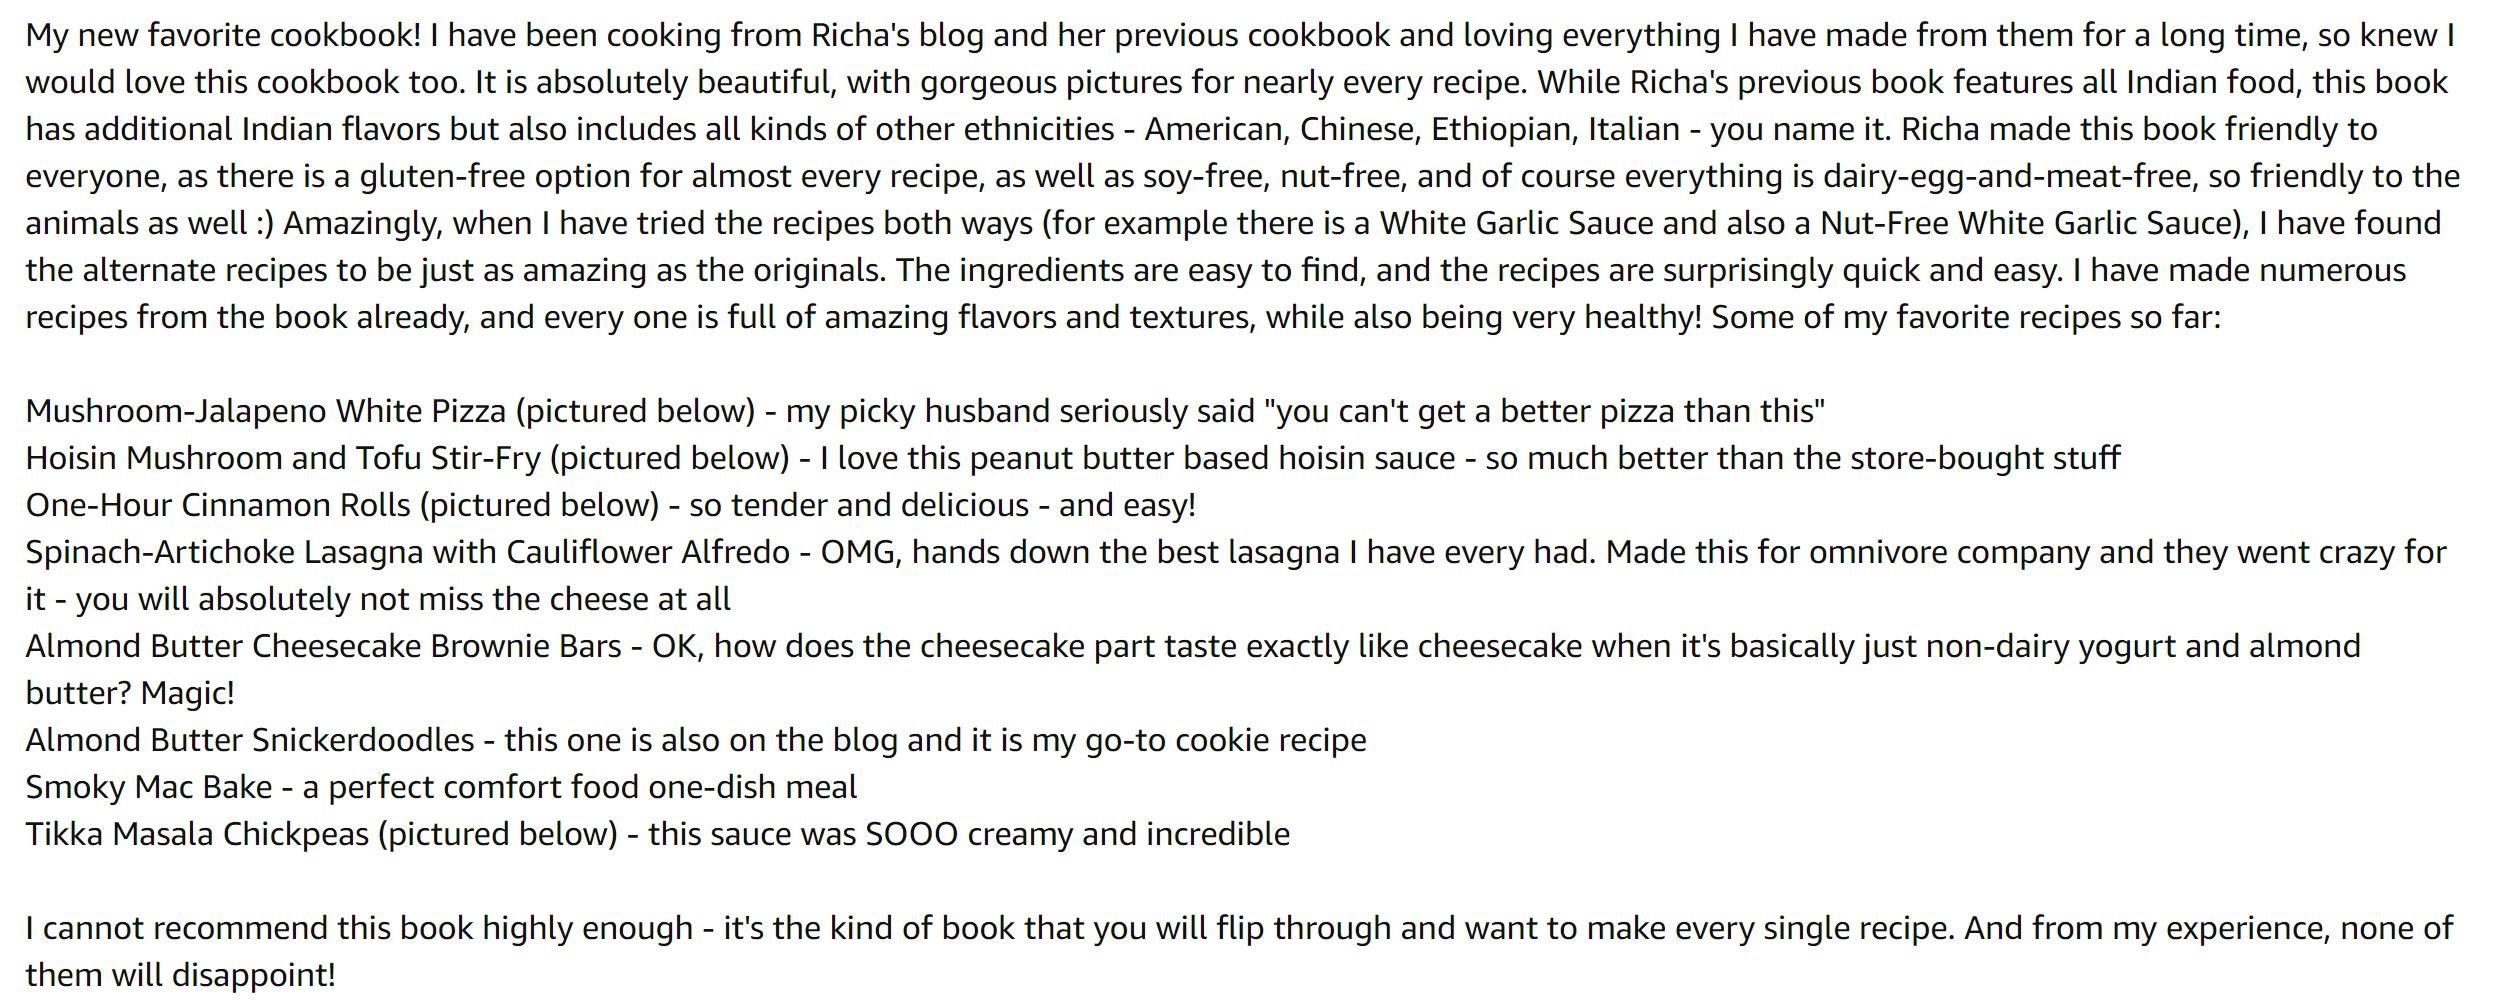Click the "Hoisin Mushroom and Tofu Stir-Fry" text
The width and height of the screenshot is (2518, 1002).
283,458
